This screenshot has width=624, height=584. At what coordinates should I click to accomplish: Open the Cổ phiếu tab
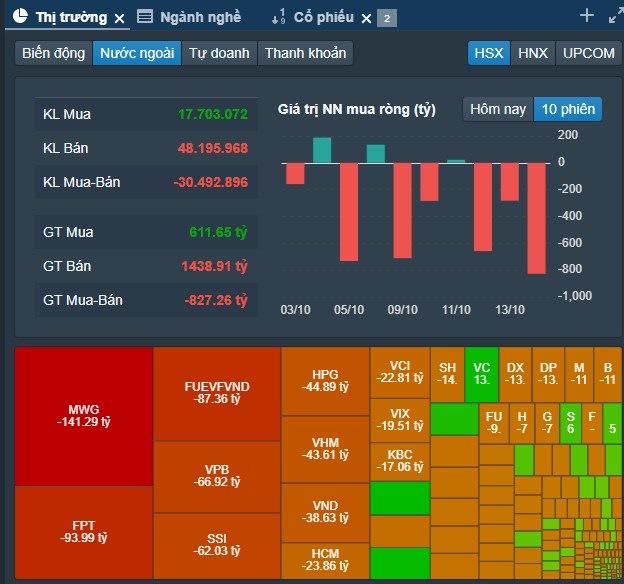point(323,17)
